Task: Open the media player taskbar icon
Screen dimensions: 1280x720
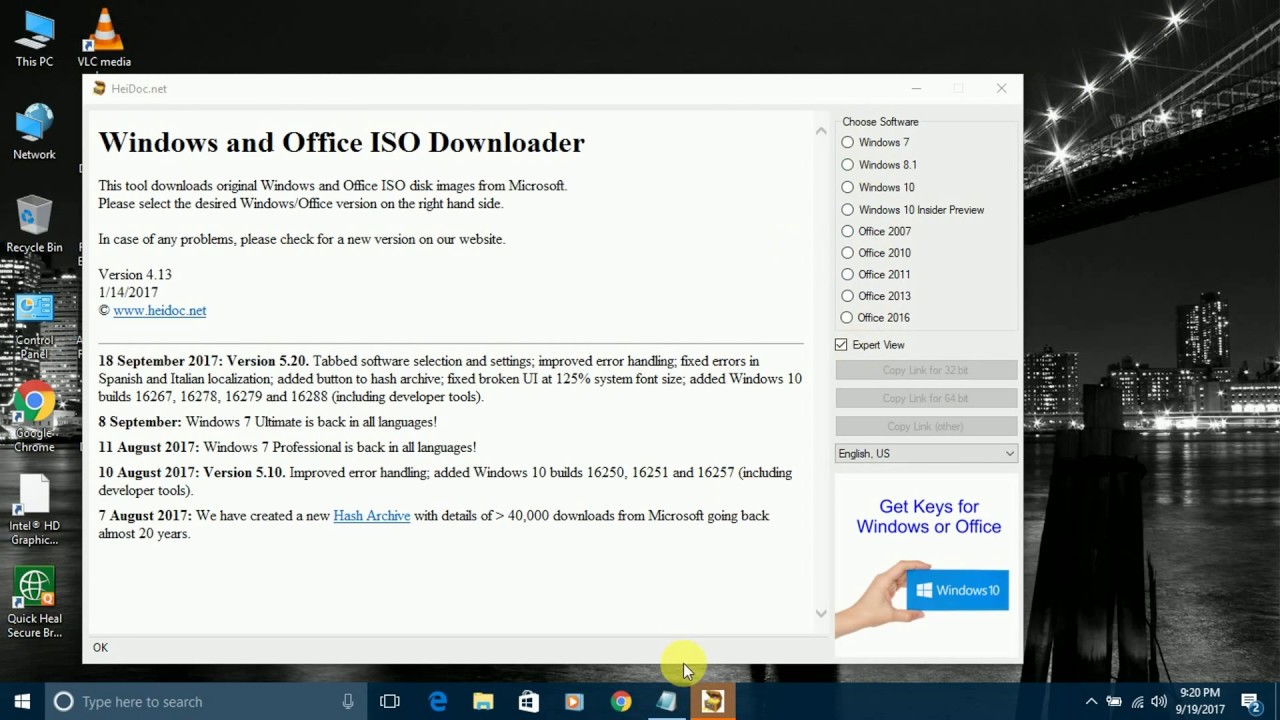Action: 574,701
